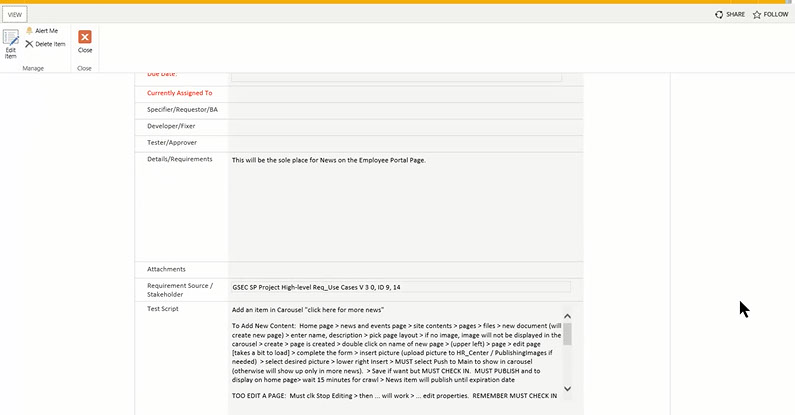The height and width of the screenshot is (415, 795).
Task: Click the Test Script scrollbar thumb
Action: point(567,334)
